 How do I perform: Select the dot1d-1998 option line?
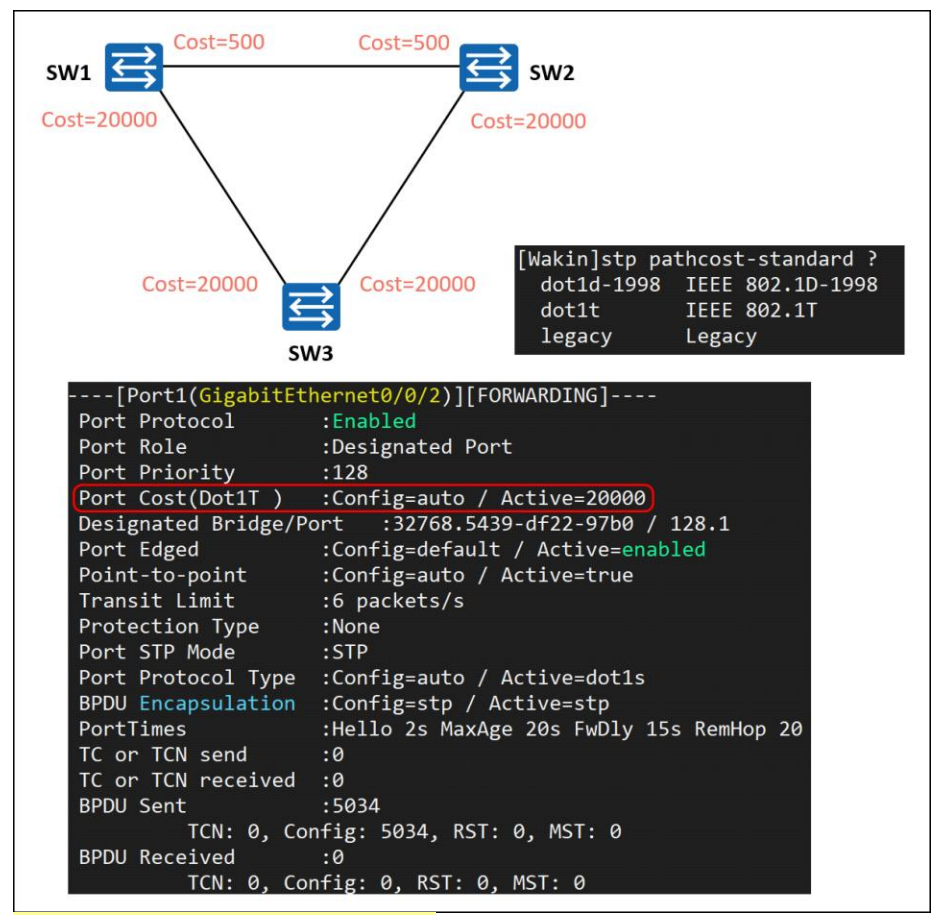[709, 284]
